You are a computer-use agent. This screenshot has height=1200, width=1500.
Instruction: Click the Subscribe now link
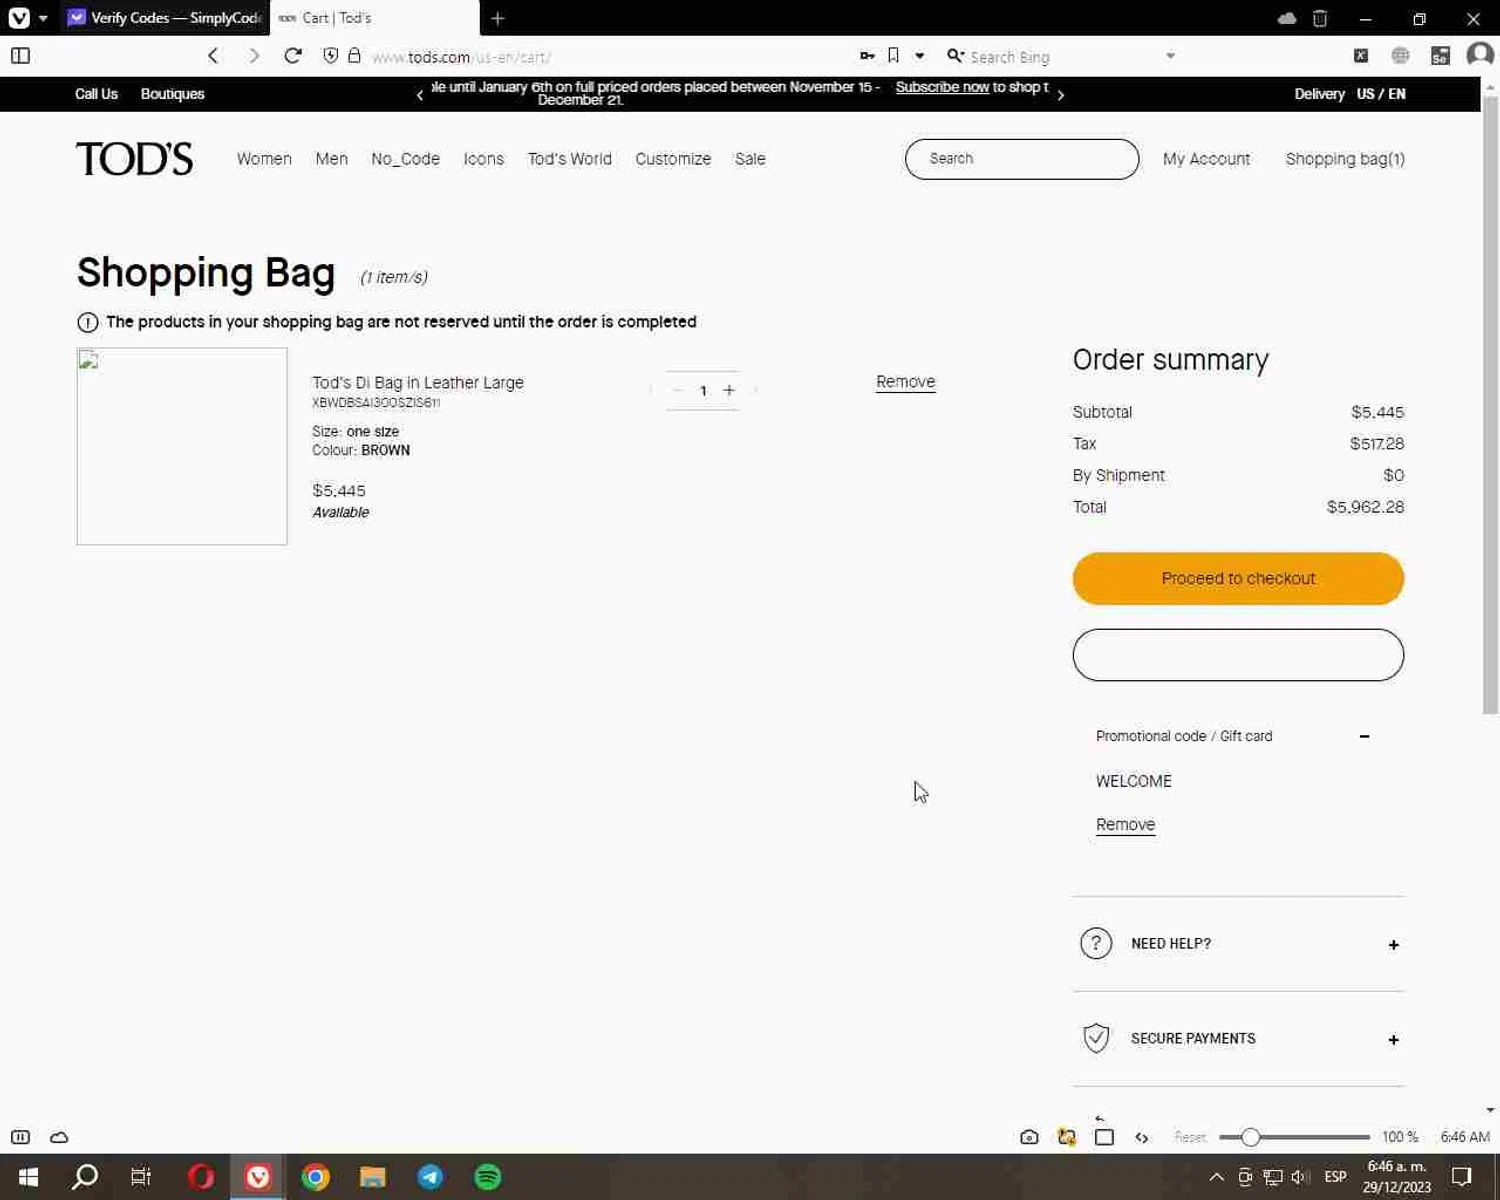pyautogui.click(x=942, y=87)
